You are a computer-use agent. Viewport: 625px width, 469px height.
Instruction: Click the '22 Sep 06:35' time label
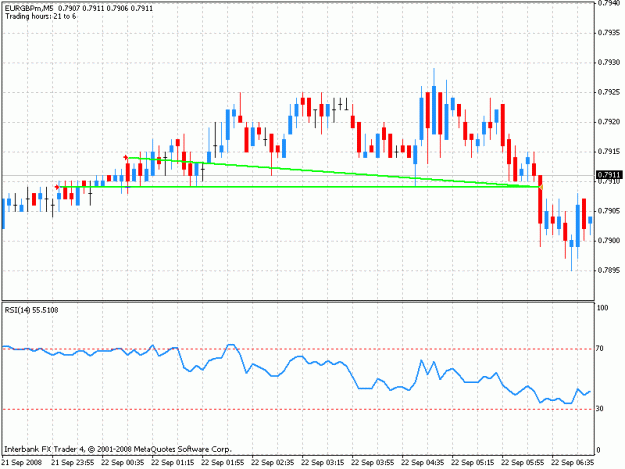[572, 462]
